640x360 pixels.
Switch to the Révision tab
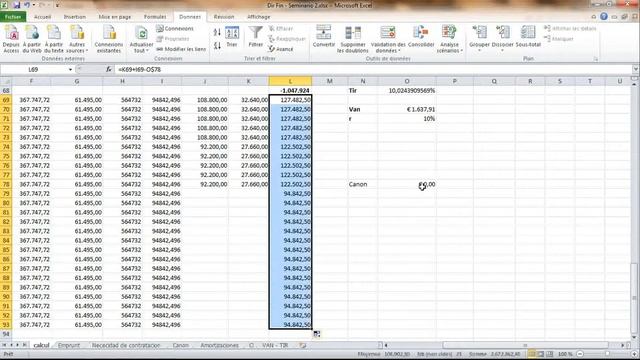click(224, 17)
